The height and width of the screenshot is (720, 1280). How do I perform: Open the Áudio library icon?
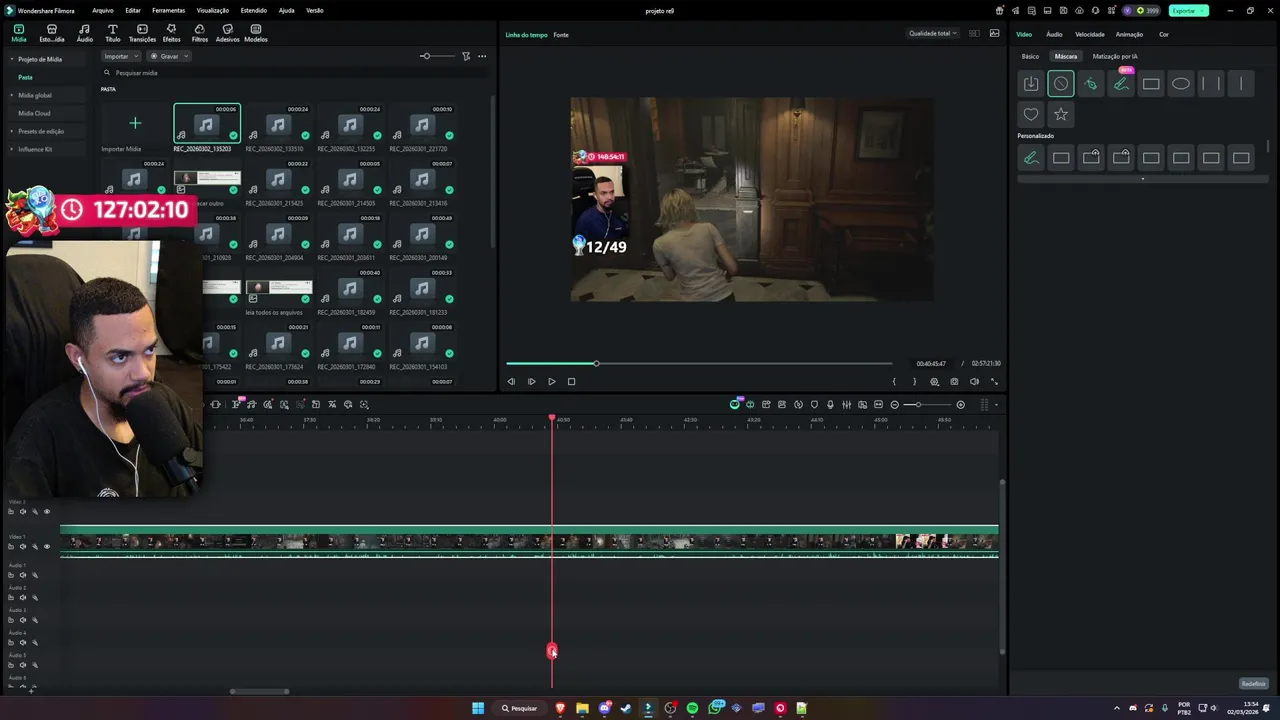pyautogui.click(x=84, y=33)
